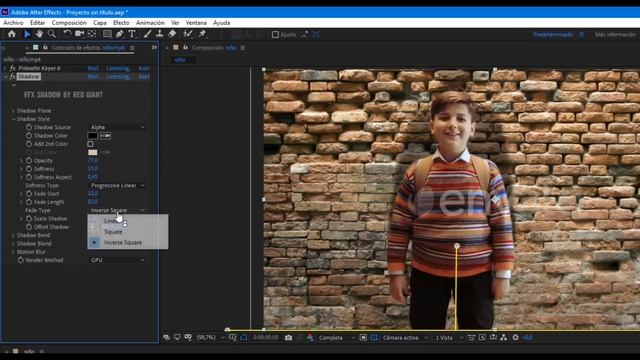Choose Linear from Fade Type list
640x360 pixels.
[x=127, y=221]
